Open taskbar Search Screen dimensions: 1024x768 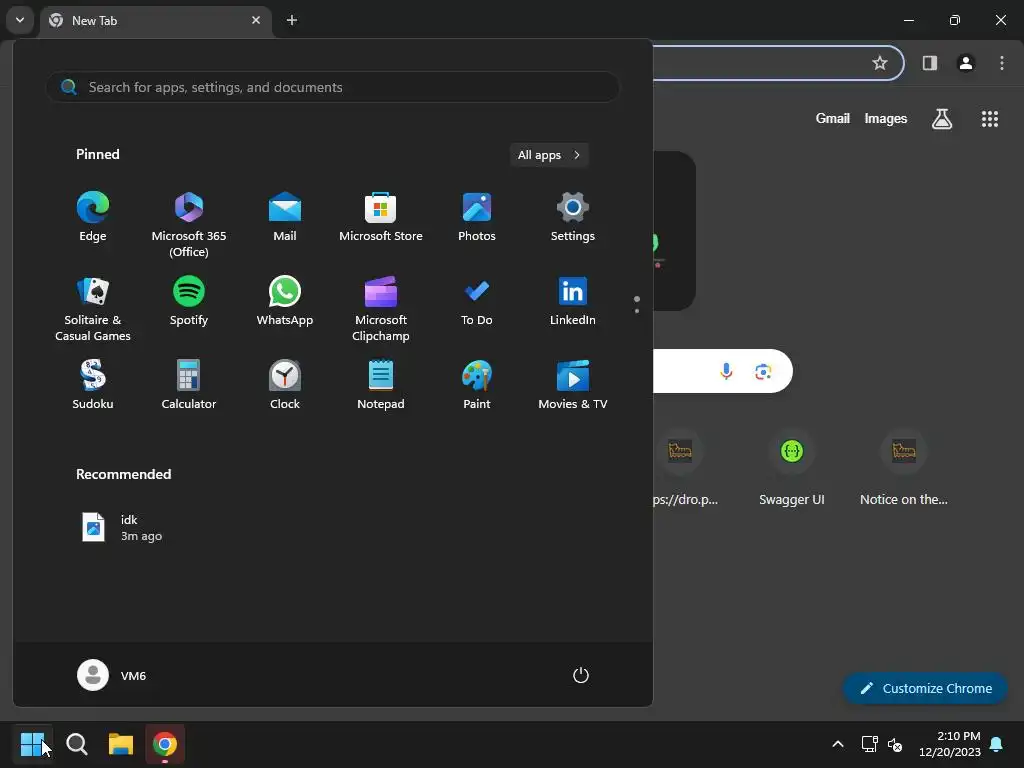pyautogui.click(x=77, y=744)
